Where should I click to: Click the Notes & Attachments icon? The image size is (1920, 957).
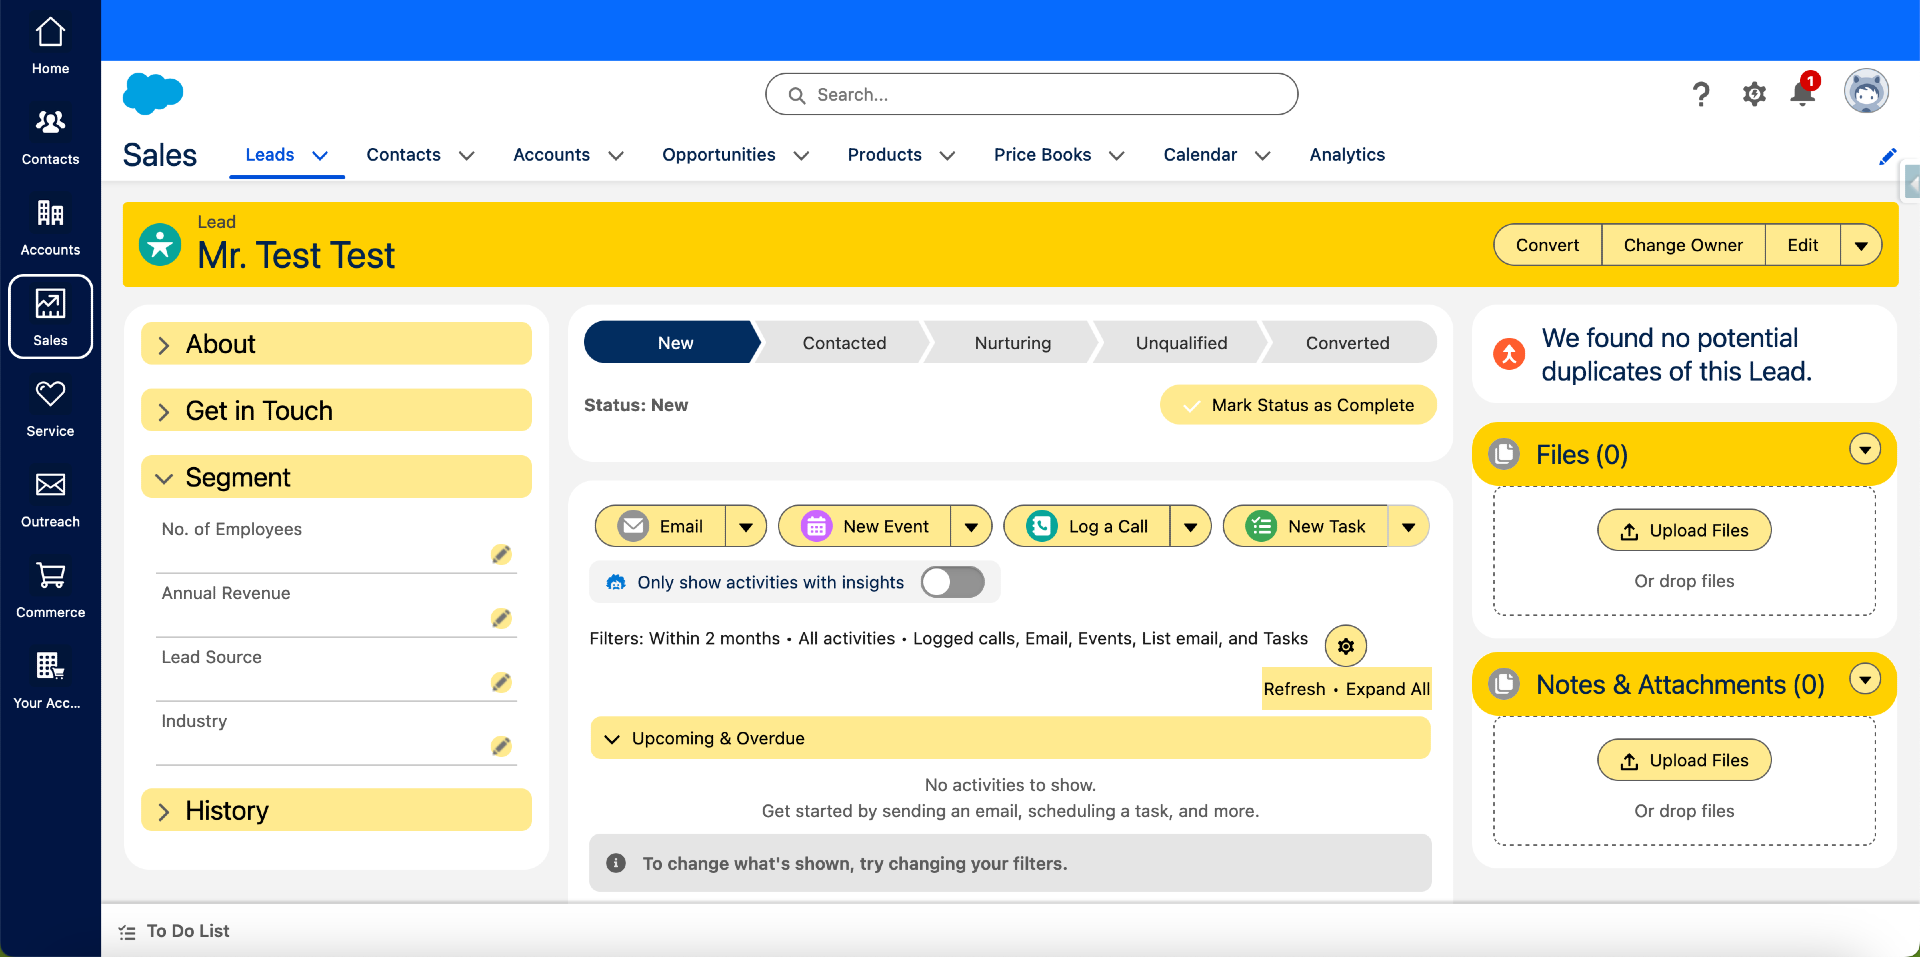point(1504,684)
